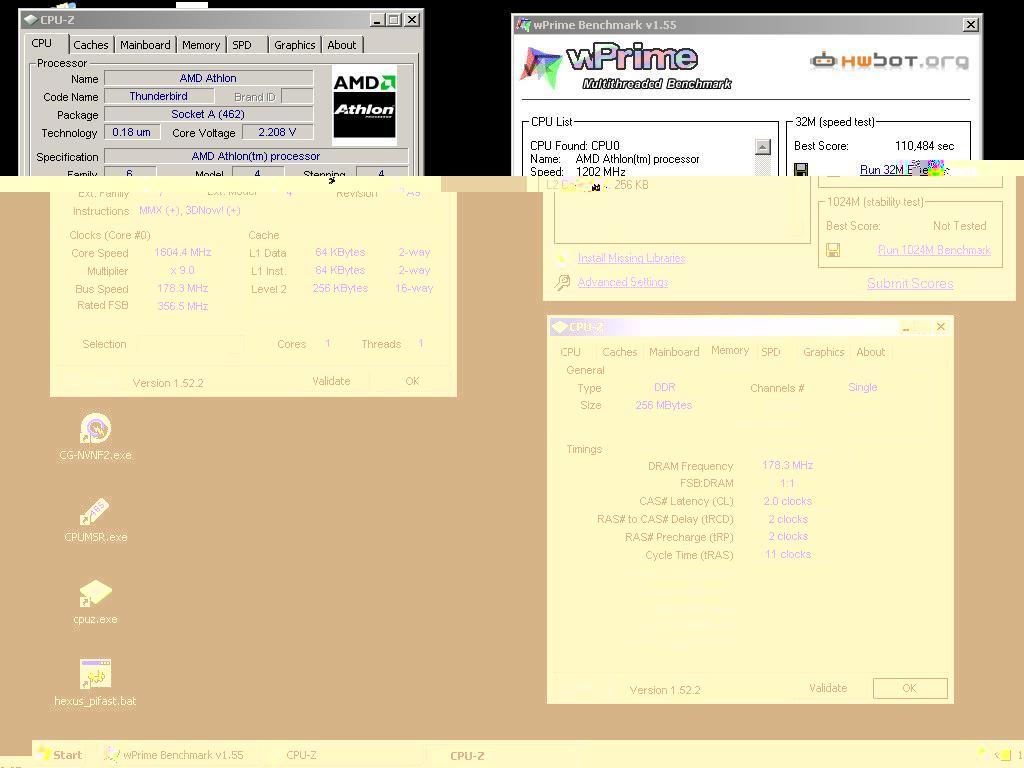Viewport: 1024px width, 768px height.
Task: Select the CPUMSR.exe desktop shortcut
Action: point(95,519)
